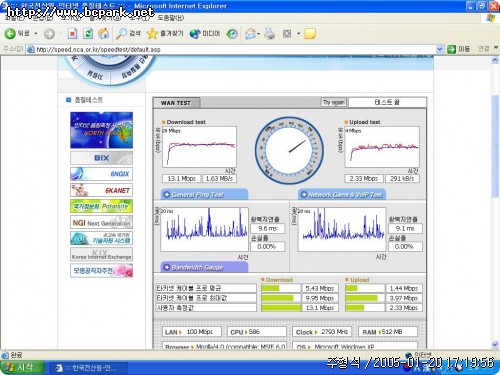Open the General Ping Test section
Viewport: 500px width, 375px height.
click(x=204, y=194)
